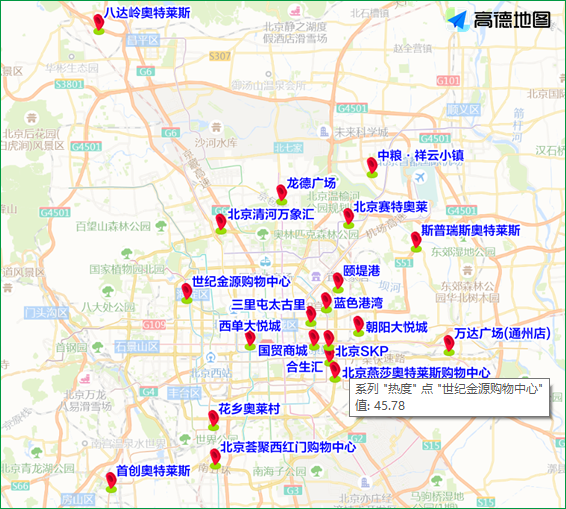The height and width of the screenshot is (509, 566).
Task: Click the 斯普瑞斯奥特莱斯 red pin
Action: tap(416, 242)
